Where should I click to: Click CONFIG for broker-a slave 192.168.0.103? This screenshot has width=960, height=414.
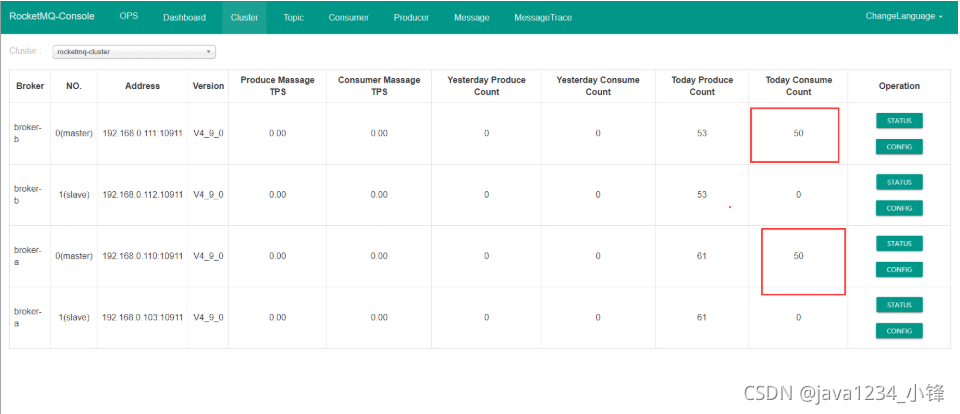tap(899, 331)
